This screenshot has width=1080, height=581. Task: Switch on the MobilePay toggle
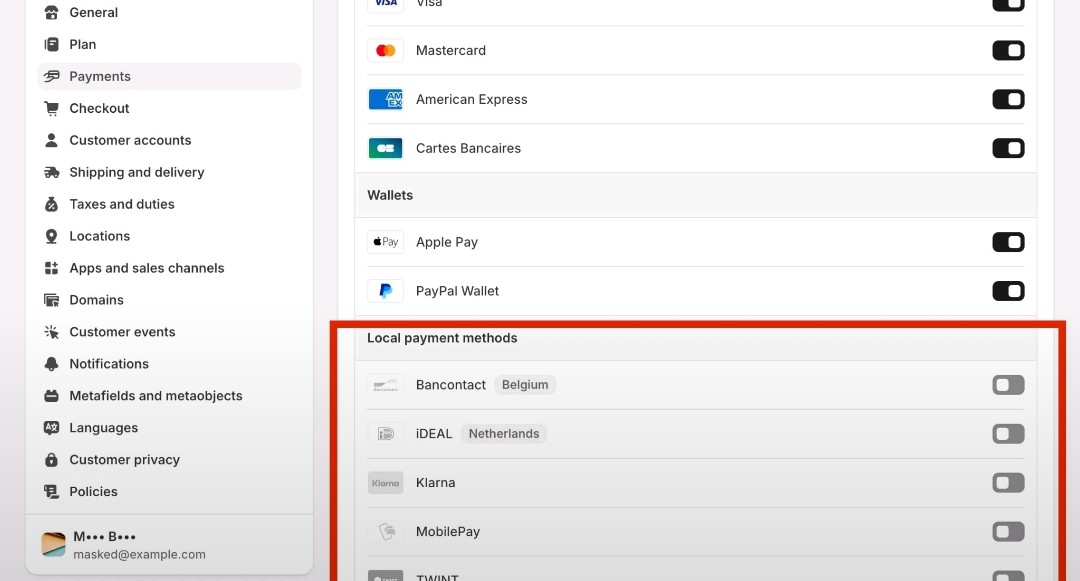tap(1008, 531)
